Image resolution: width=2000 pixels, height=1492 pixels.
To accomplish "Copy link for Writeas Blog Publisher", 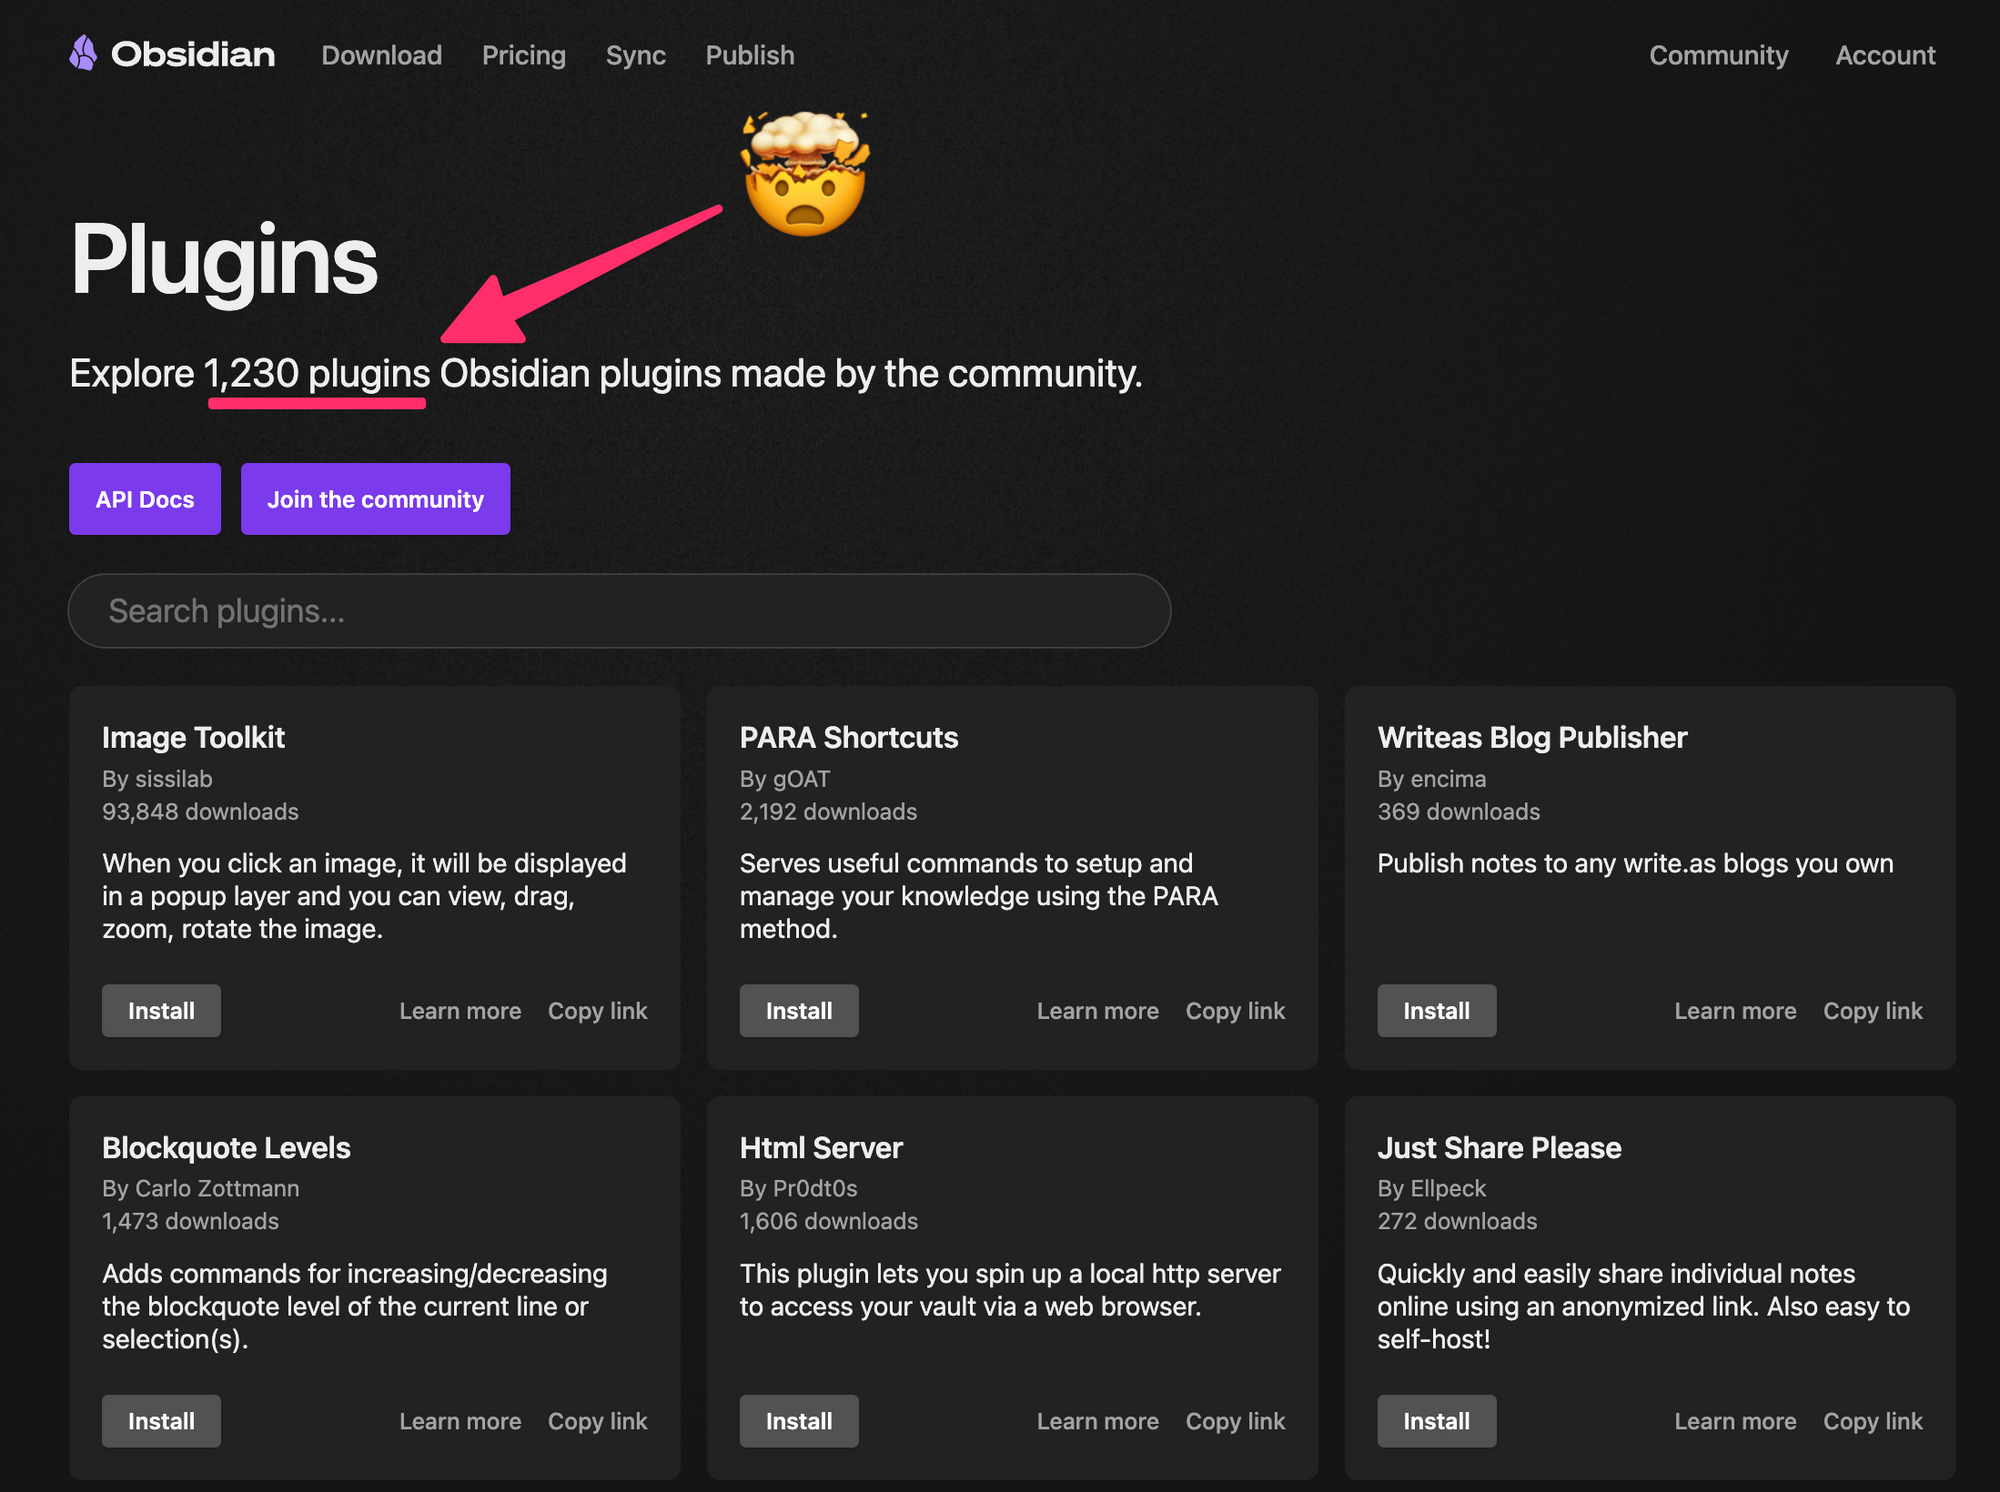I will coord(1872,1011).
